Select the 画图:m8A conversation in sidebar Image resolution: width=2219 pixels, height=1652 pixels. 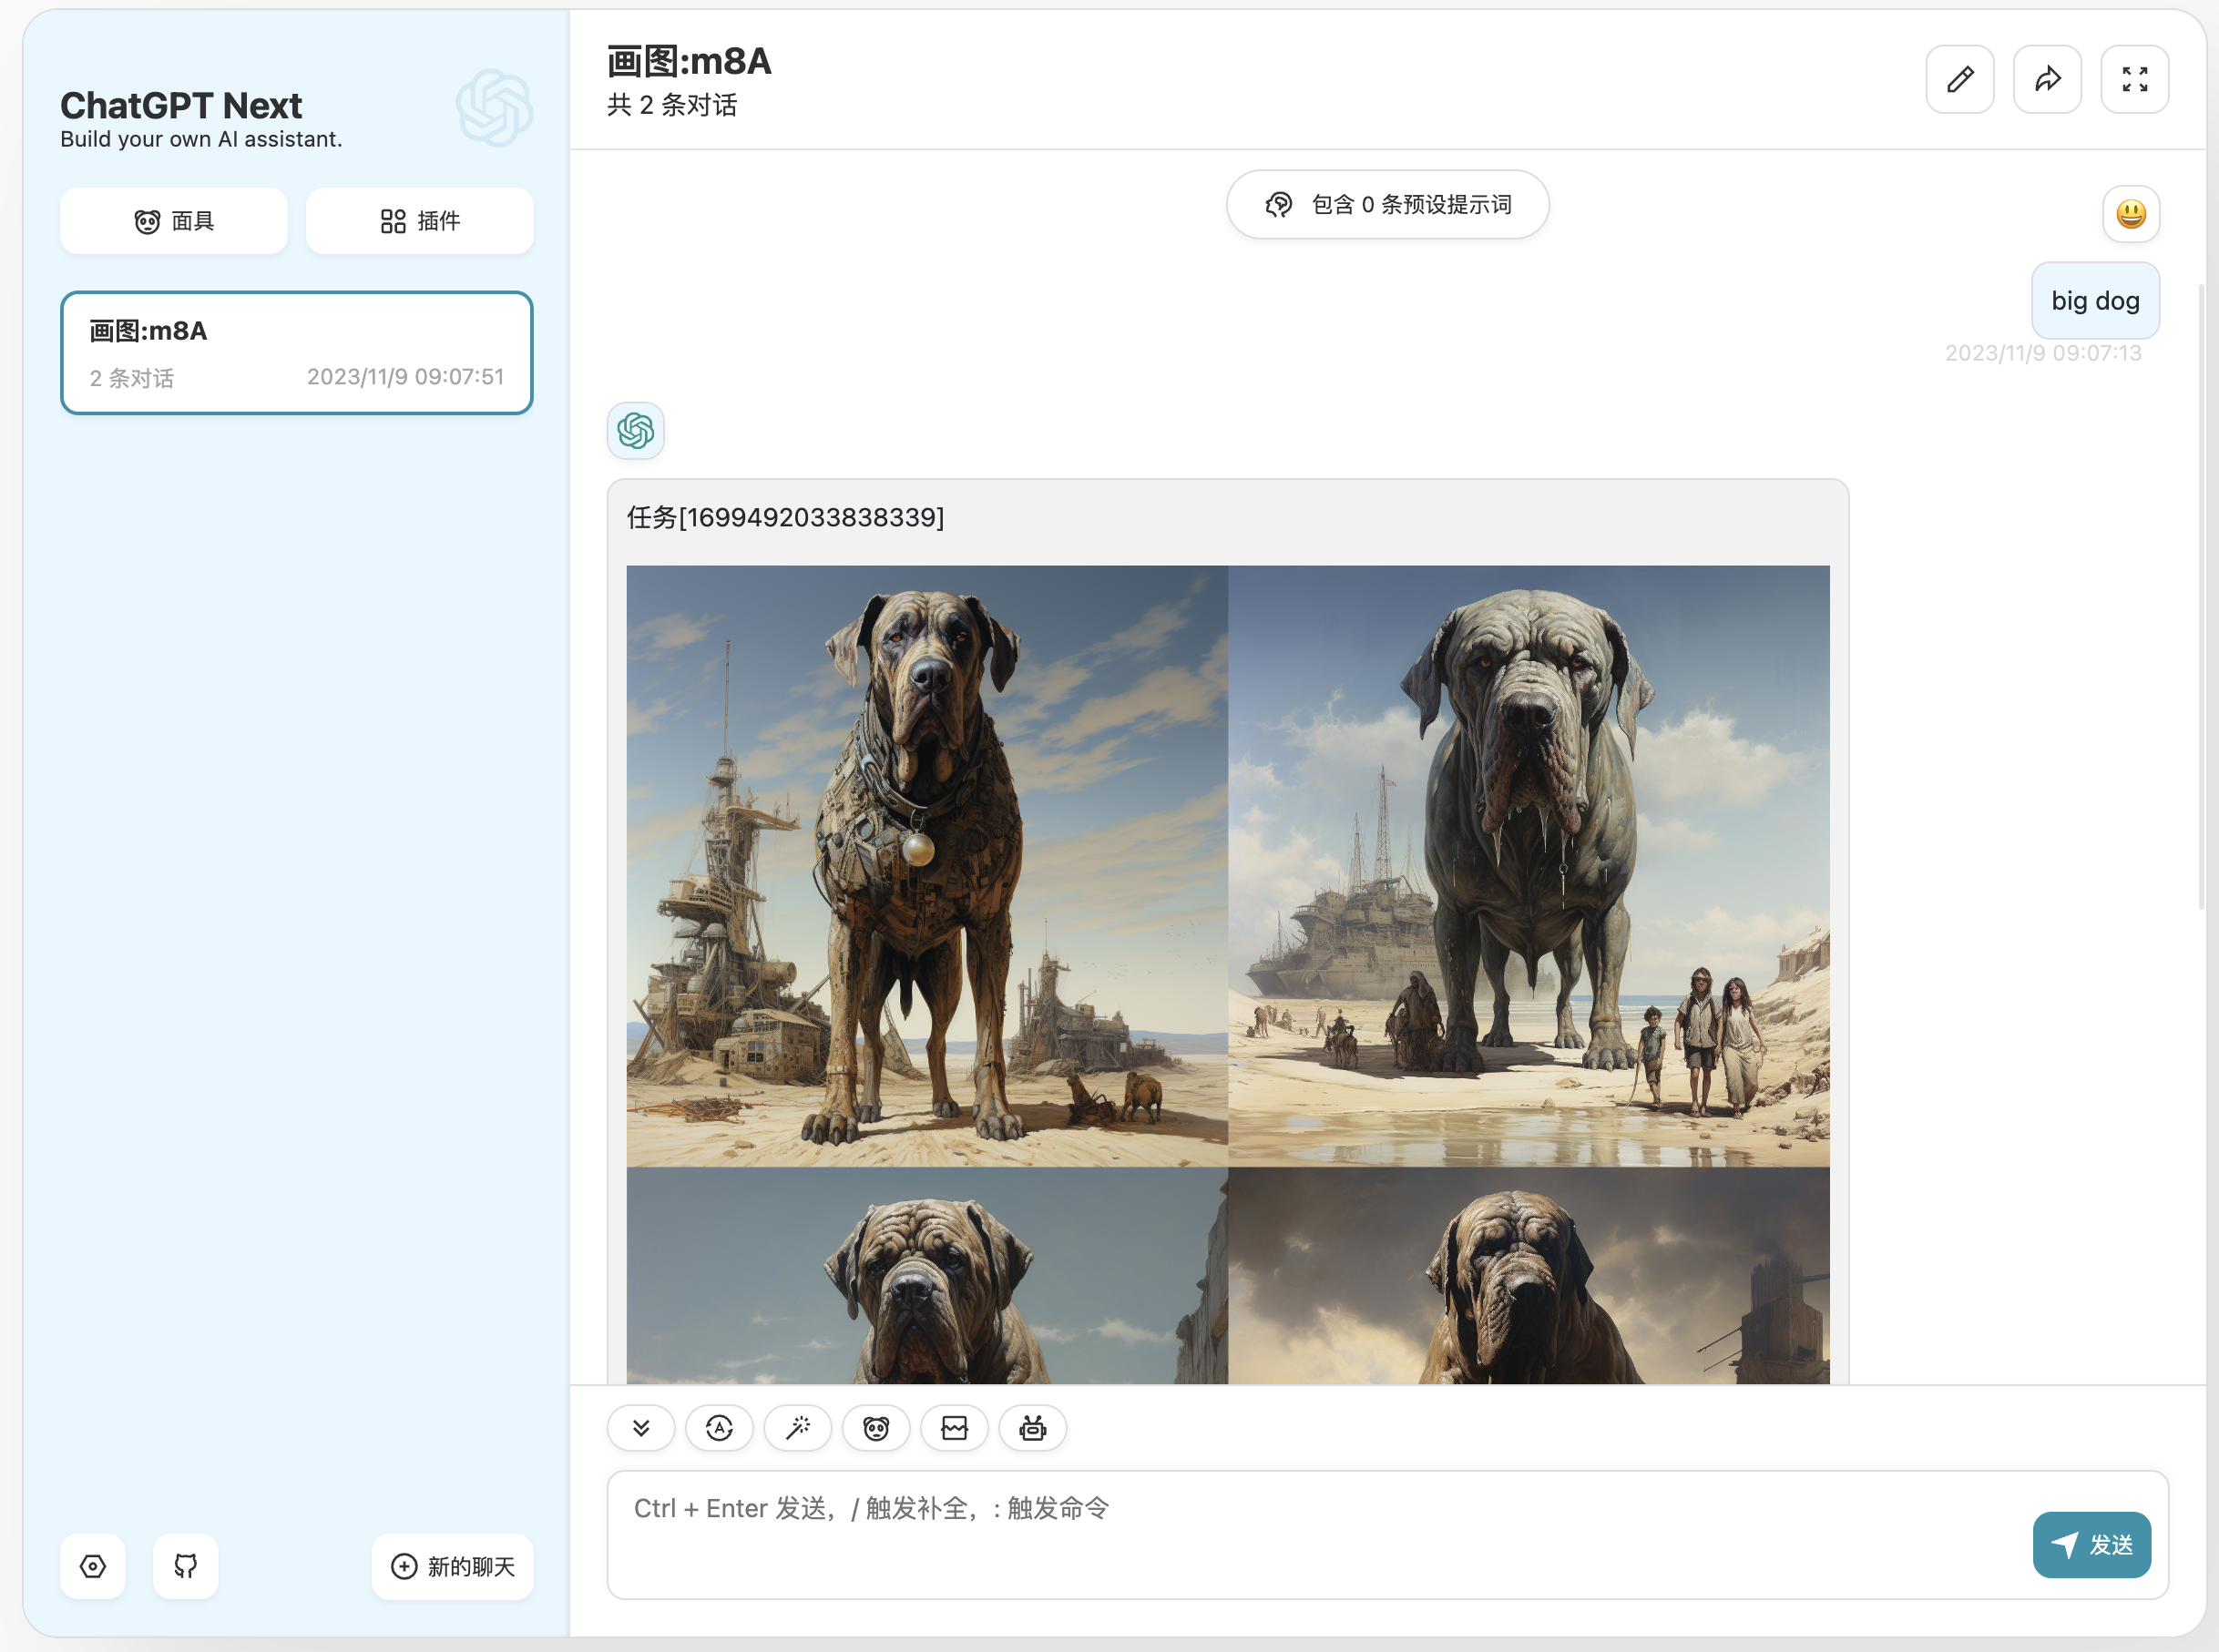tap(296, 353)
